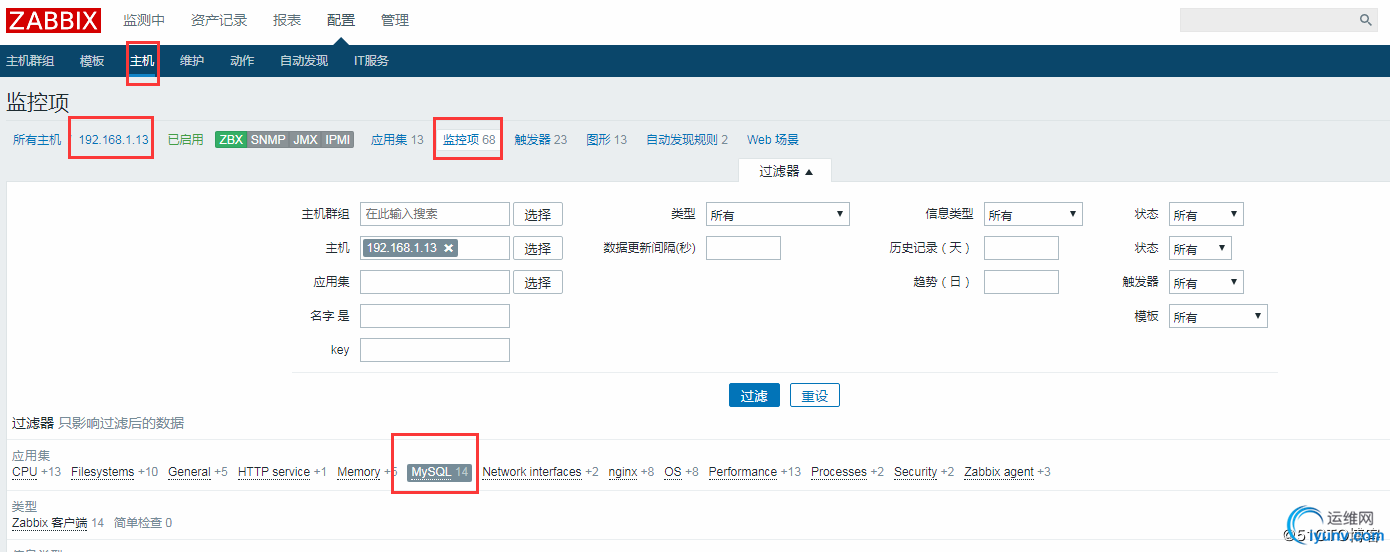The height and width of the screenshot is (552, 1390).
Task: Filter by OS application
Action: [673, 472]
